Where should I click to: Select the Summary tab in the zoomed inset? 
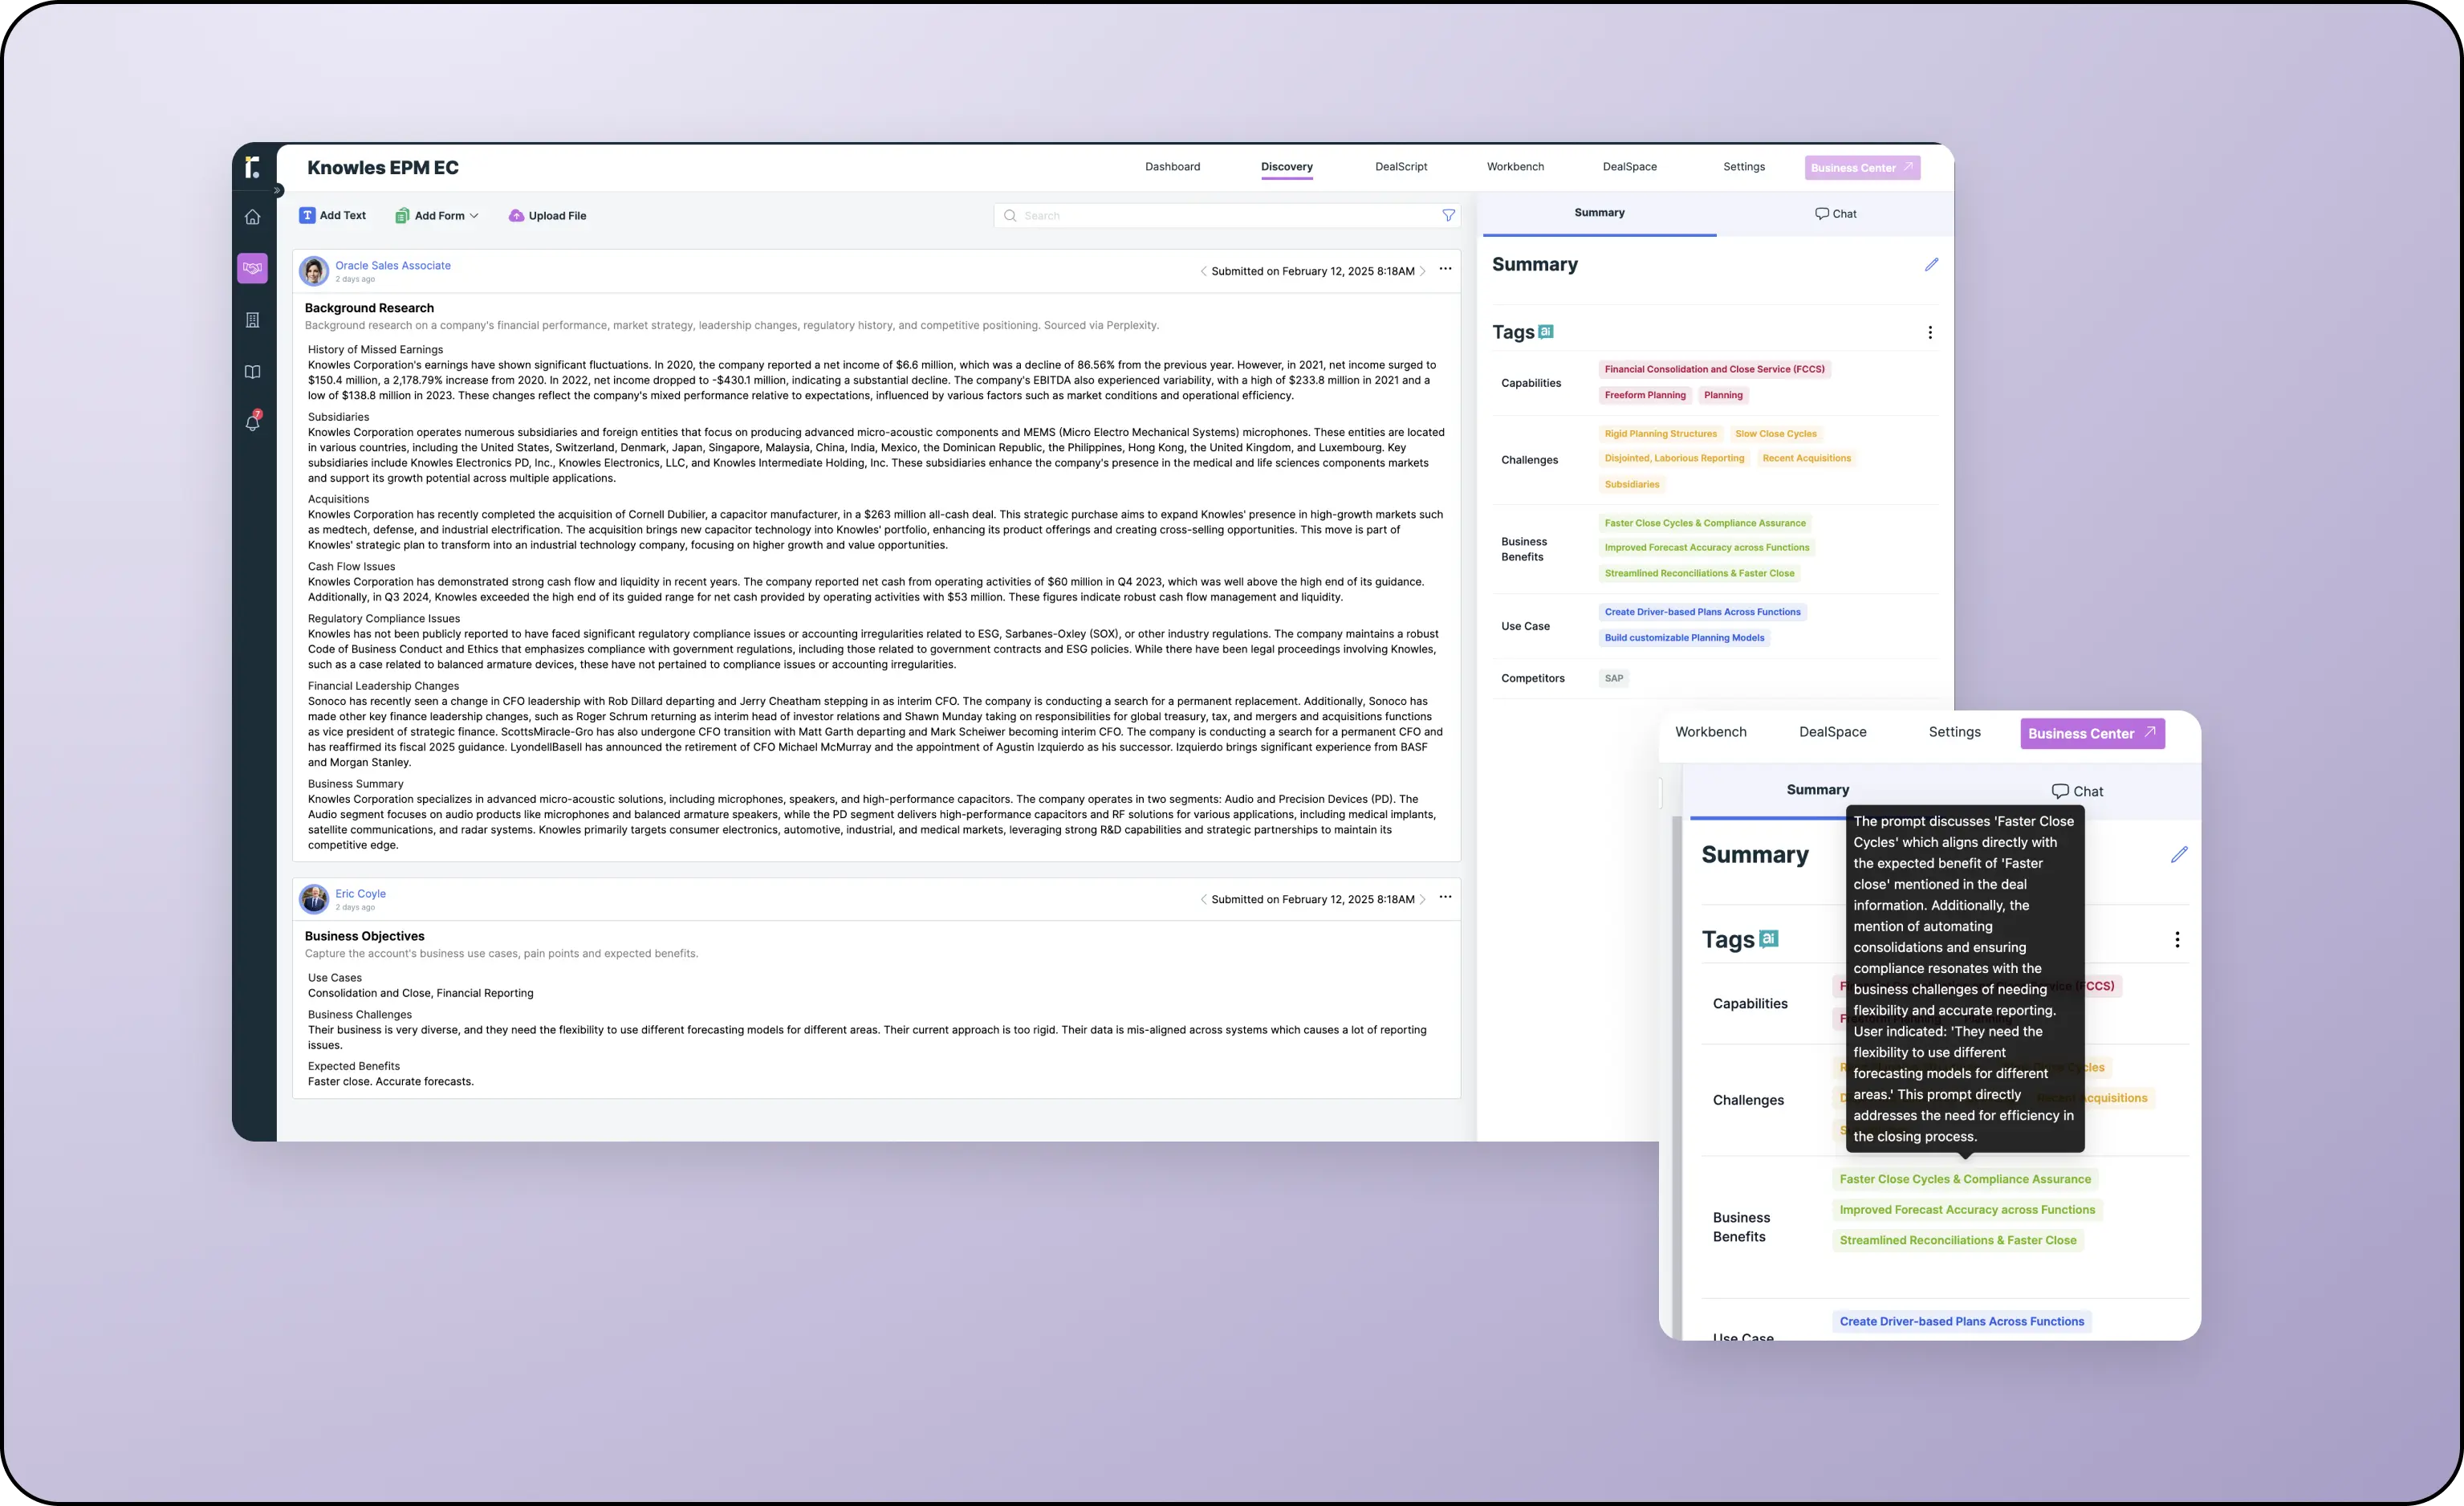pyautogui.click(x=1817, y=790)
